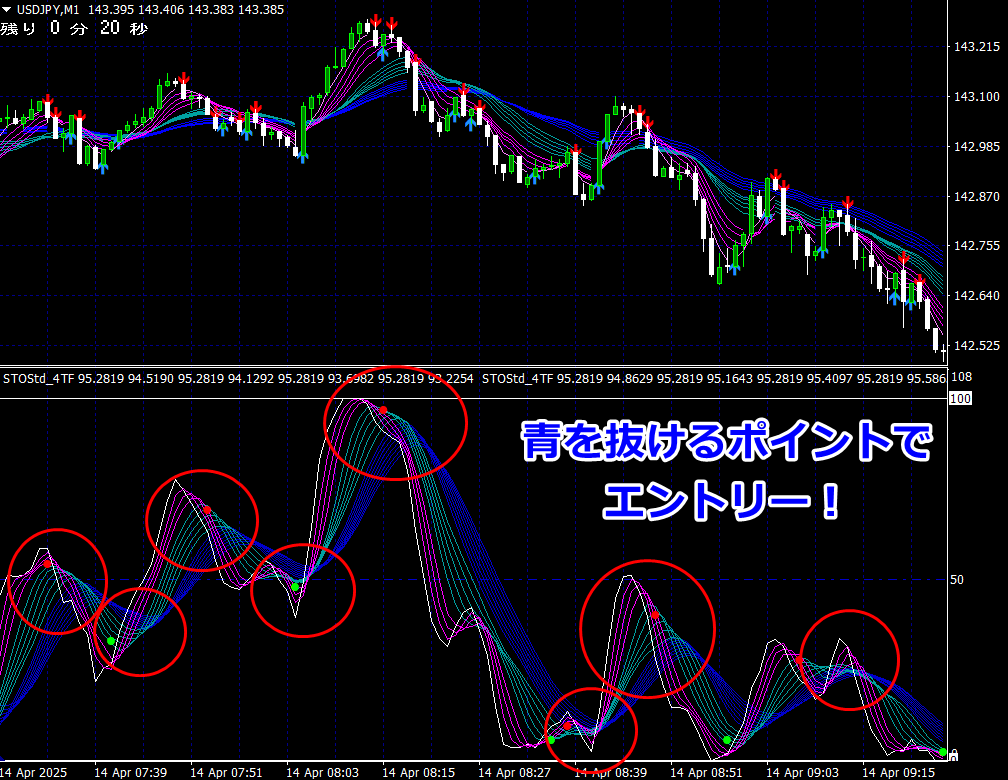
Task: Select the green dot inside the circle above 07:39
Action: tap(111, 641)
